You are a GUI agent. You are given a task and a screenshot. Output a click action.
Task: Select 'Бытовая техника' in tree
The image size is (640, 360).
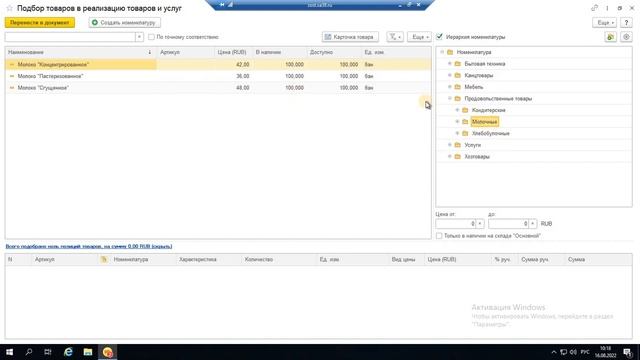coord(484,64)
